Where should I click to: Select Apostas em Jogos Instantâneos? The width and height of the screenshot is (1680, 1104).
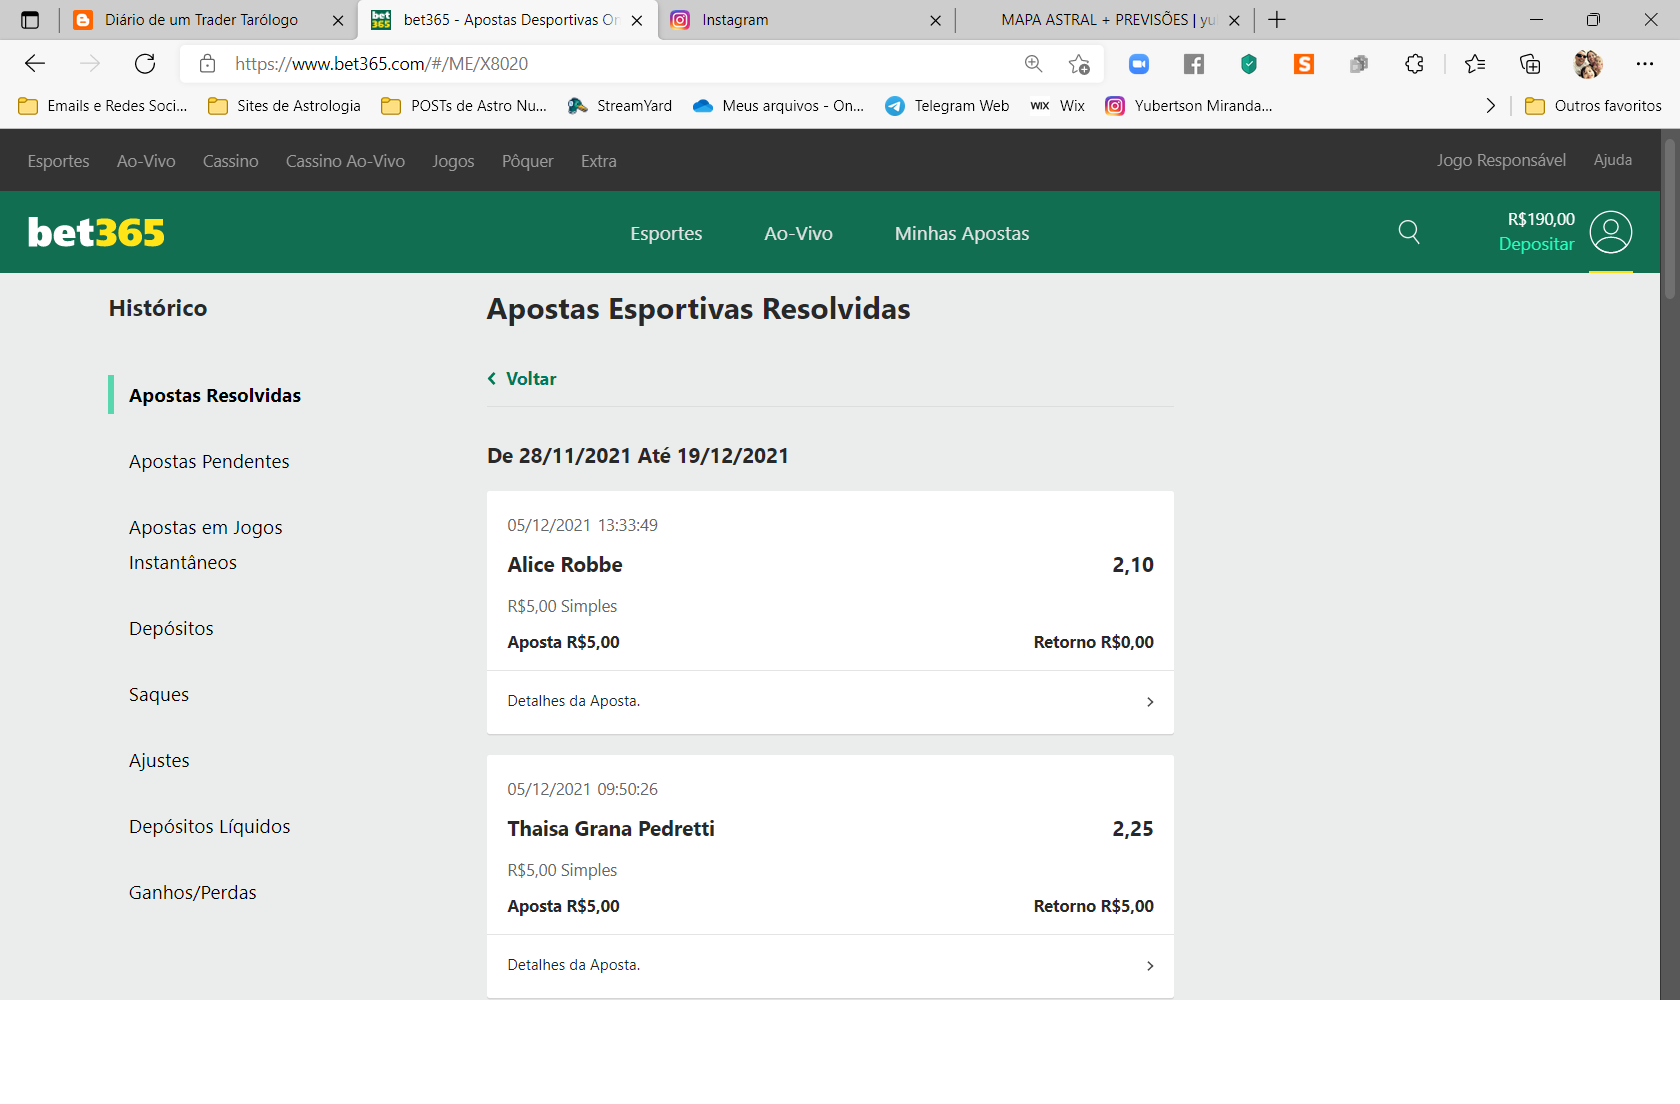pyautogui.click(x=205, y=545)
